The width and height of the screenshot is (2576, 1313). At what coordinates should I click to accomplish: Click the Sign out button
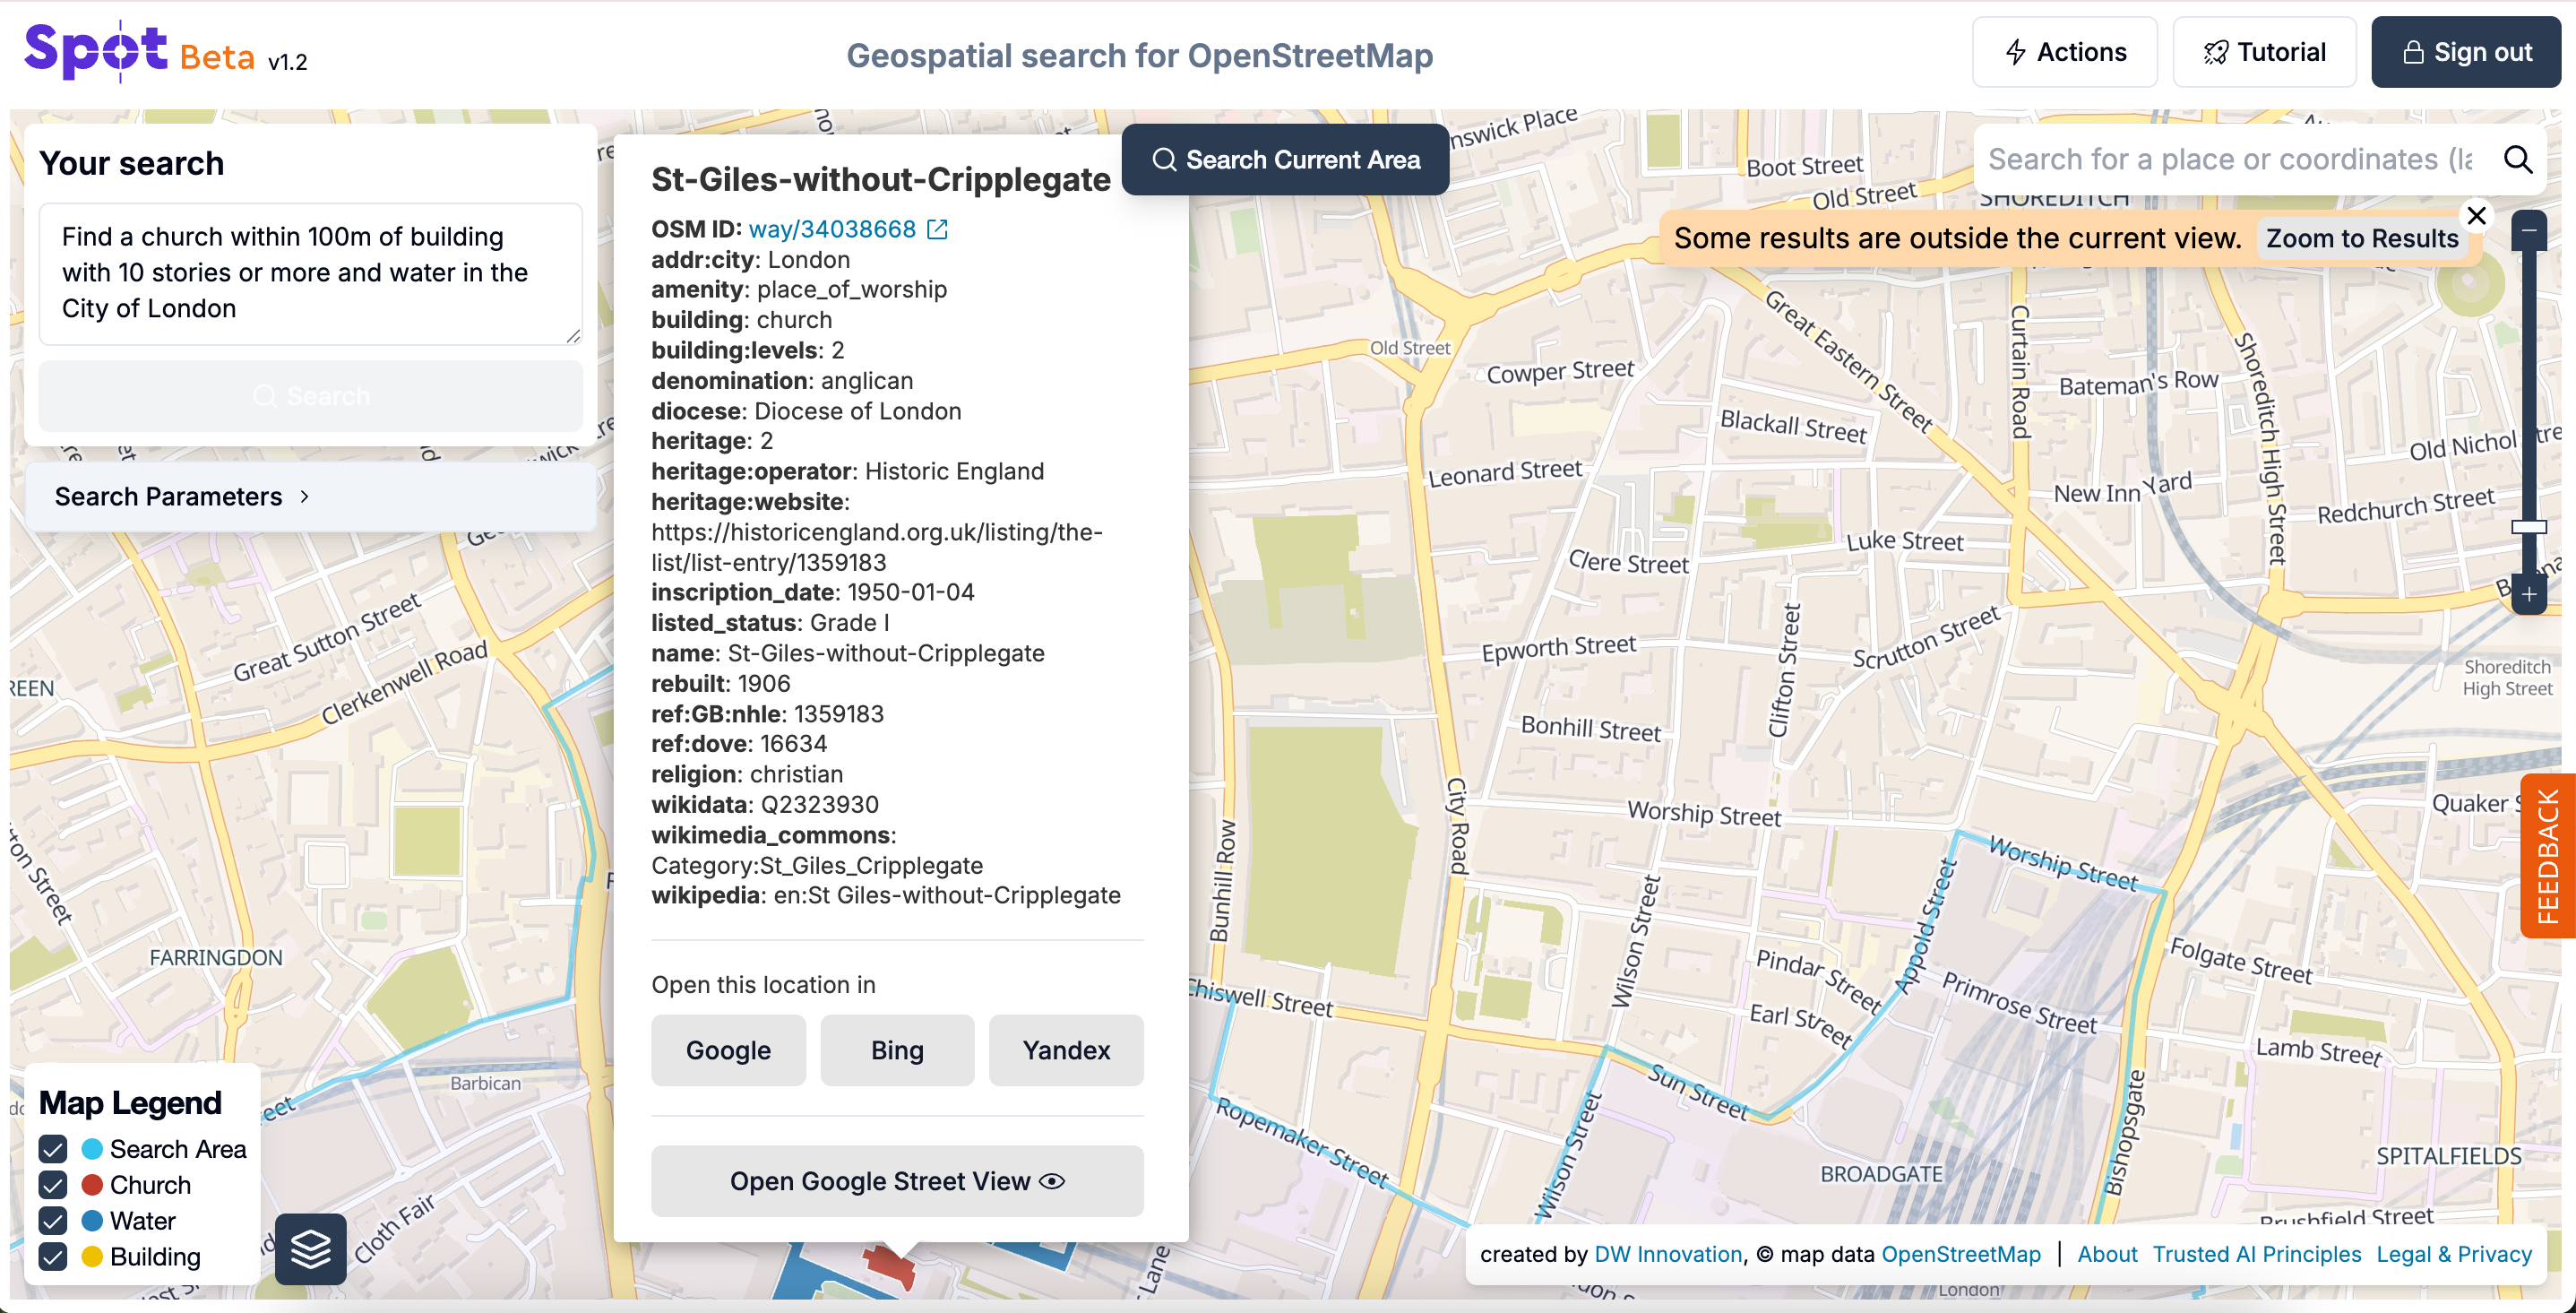[2466, 52]
